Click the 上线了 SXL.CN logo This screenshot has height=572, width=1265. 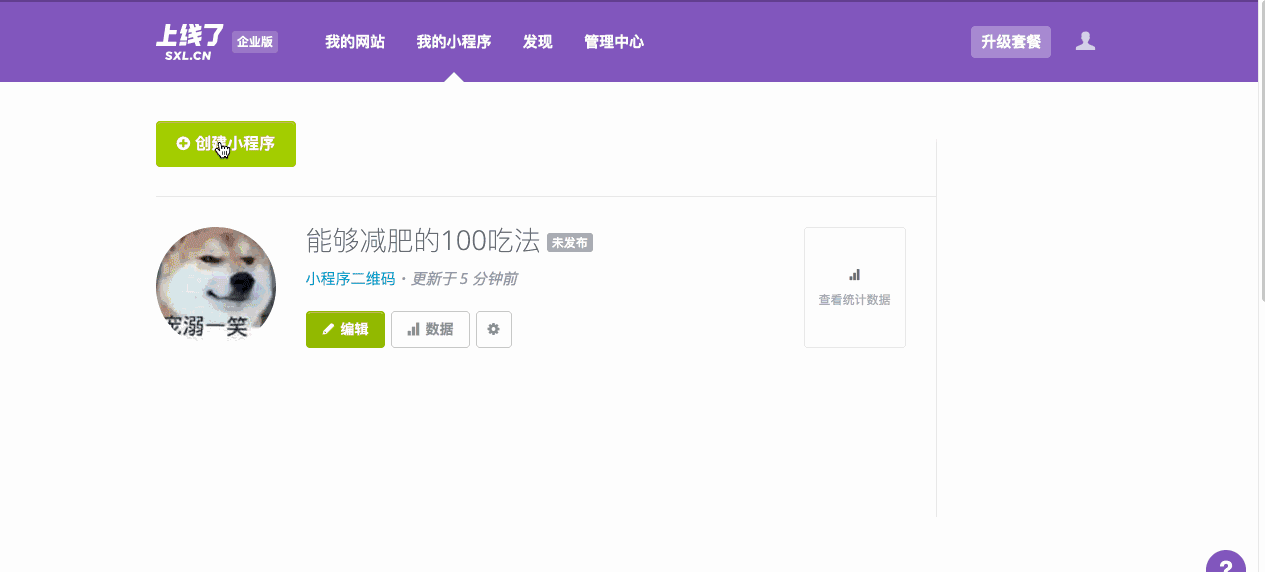190,42
